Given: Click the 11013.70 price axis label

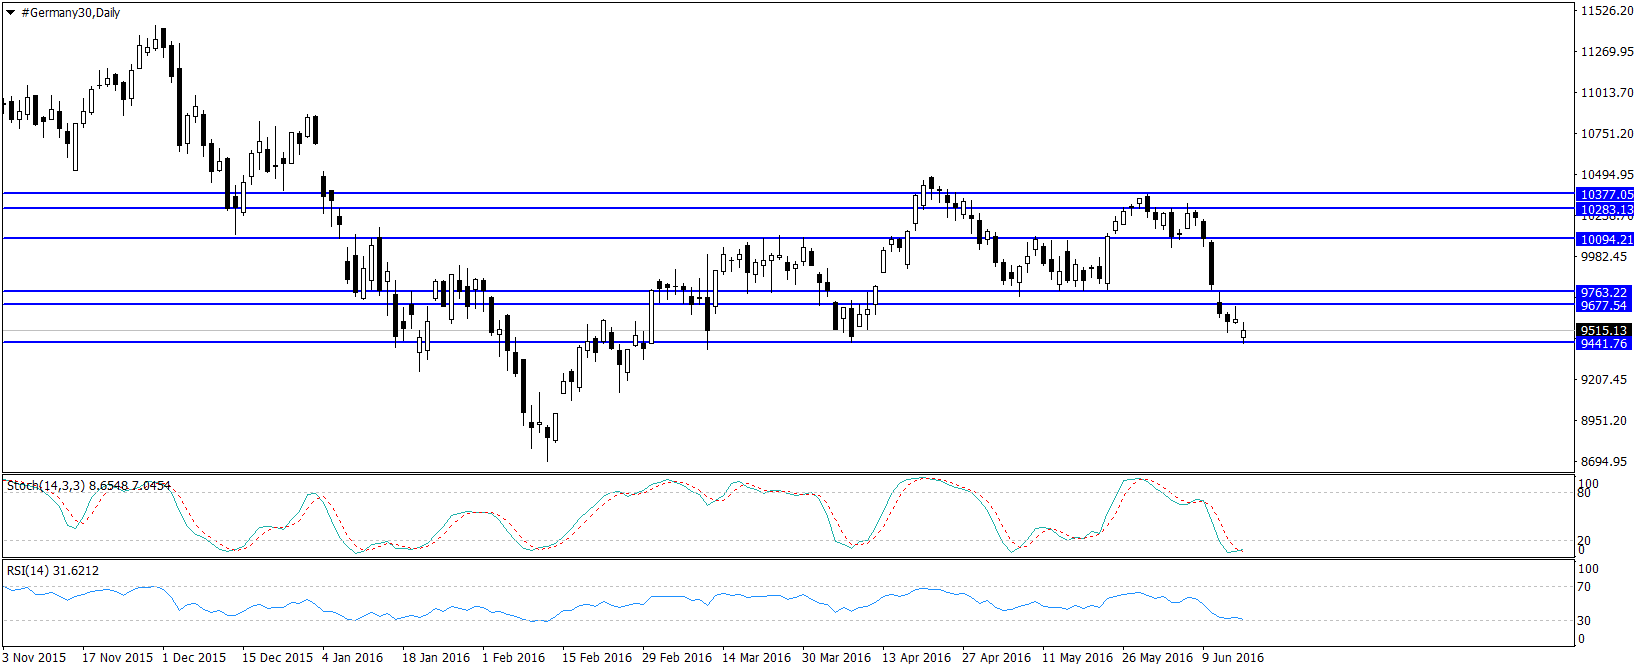Looking at the screenshot, I should (x=1607, y=93).
